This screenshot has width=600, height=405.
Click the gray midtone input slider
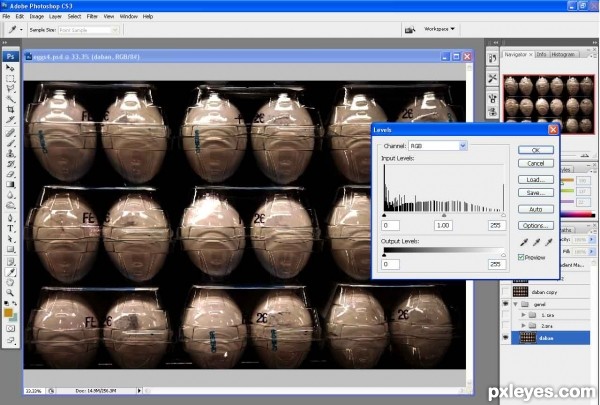[x=444, y=216]
